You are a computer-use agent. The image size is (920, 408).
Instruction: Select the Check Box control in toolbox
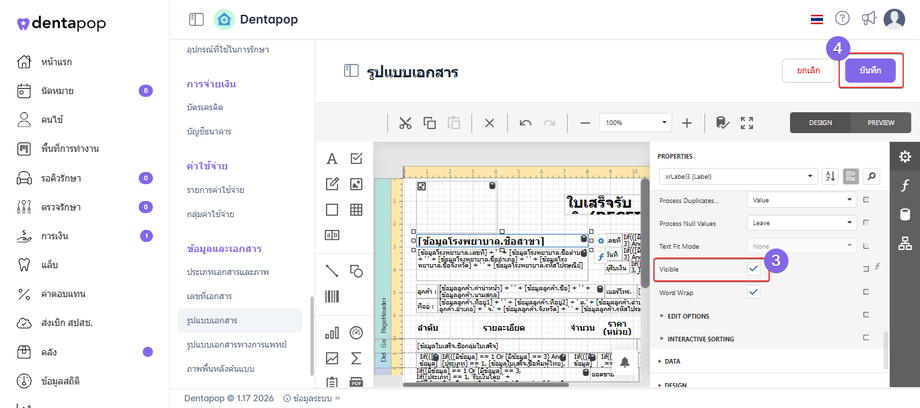pyautogui.click(x=356, y=159)
